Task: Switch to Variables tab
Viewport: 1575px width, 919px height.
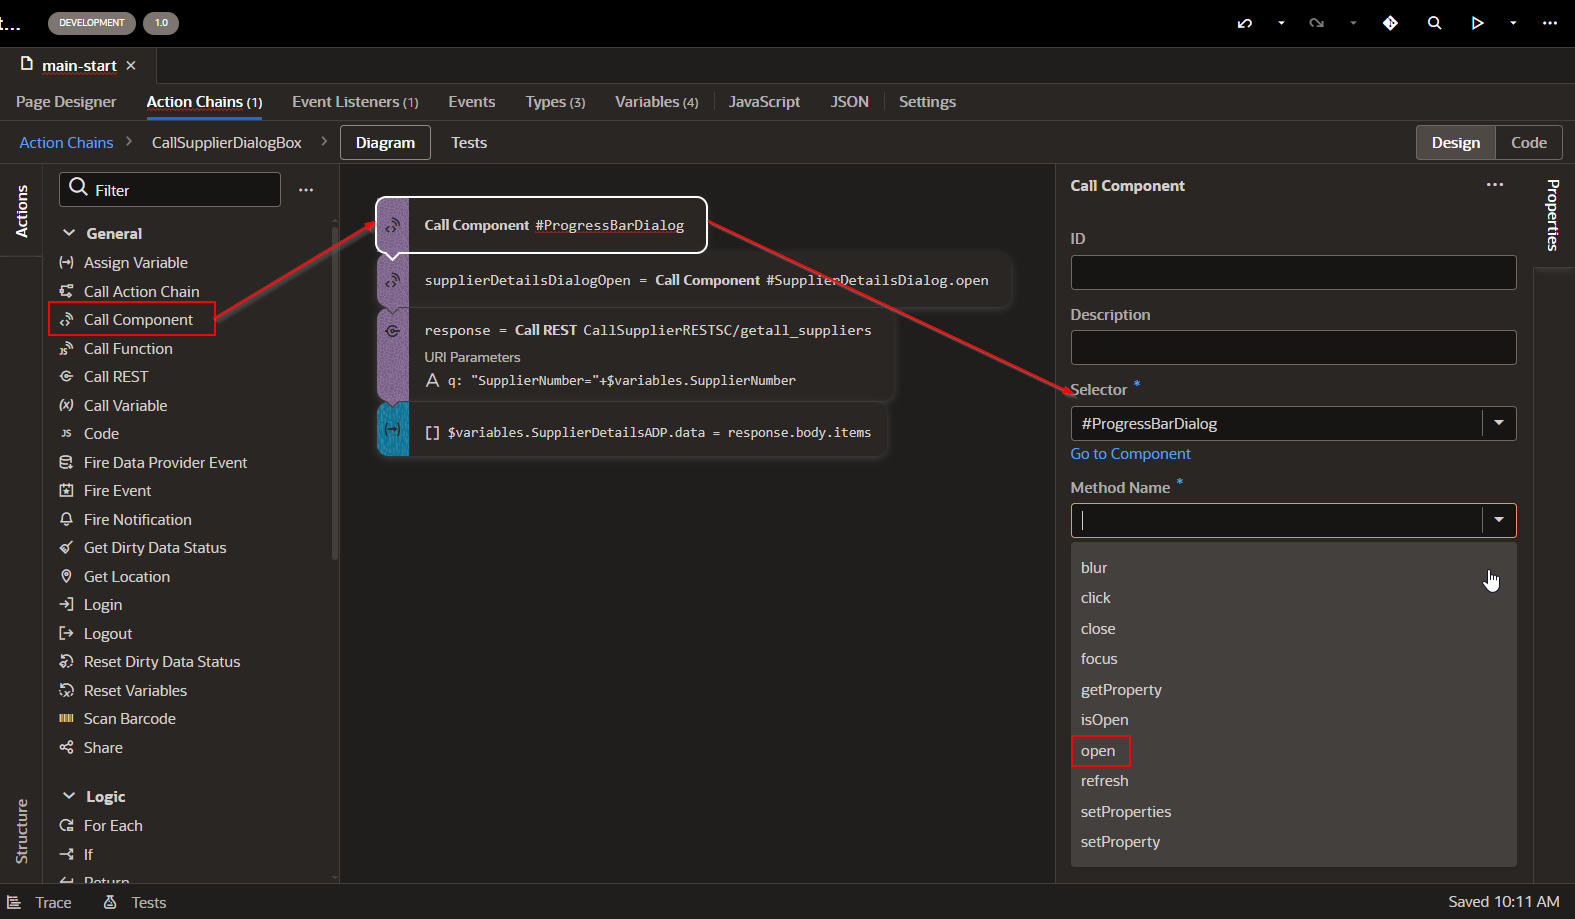Action: (656, 102)
